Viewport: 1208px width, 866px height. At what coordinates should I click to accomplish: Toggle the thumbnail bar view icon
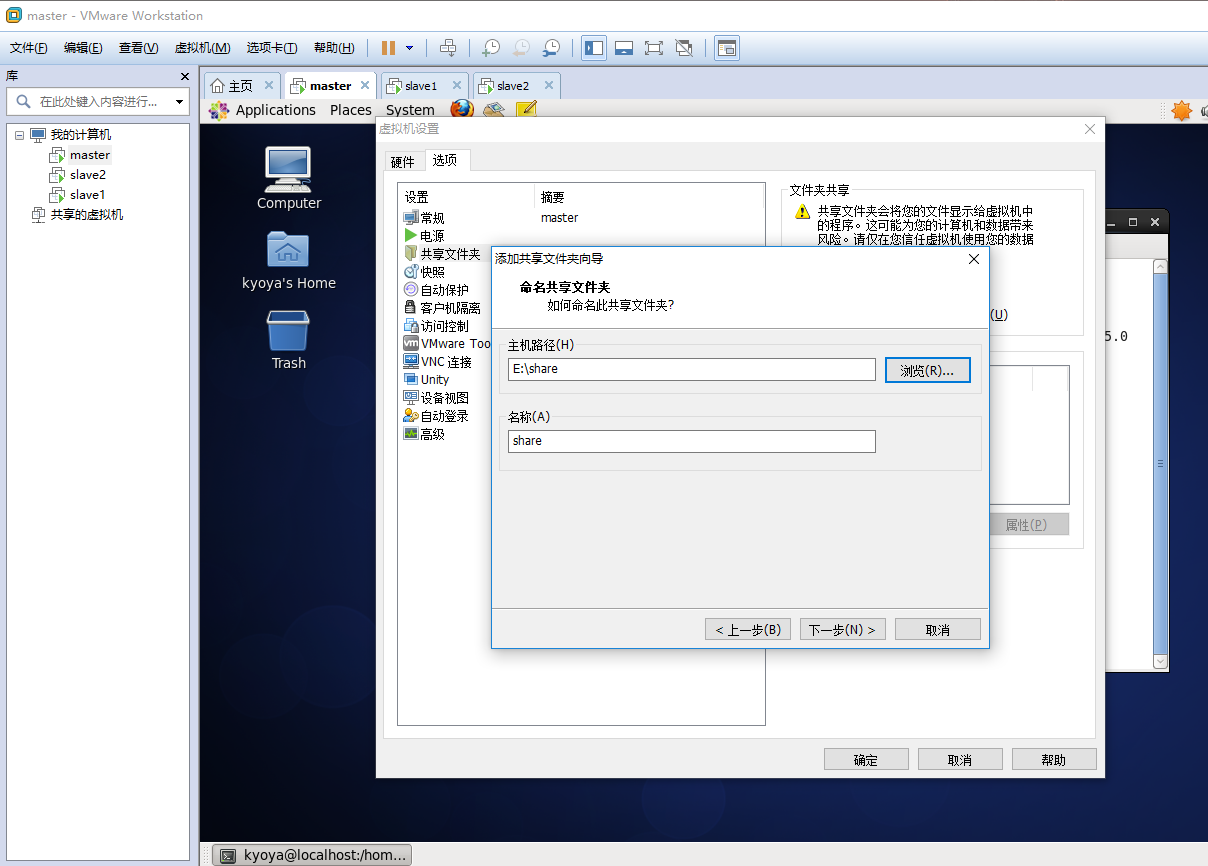click(624, 48)
